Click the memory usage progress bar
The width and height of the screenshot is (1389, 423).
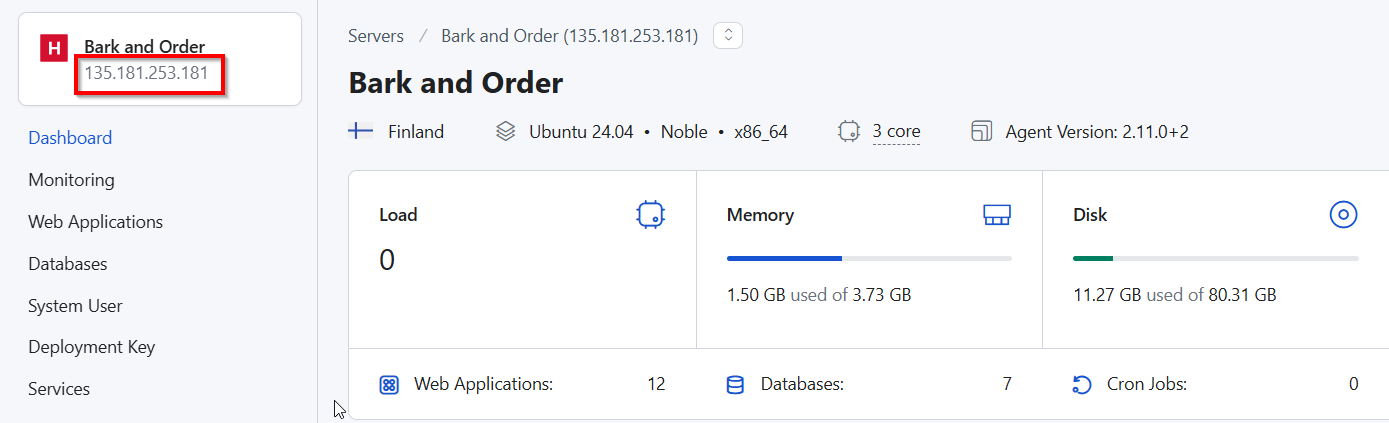868,258
